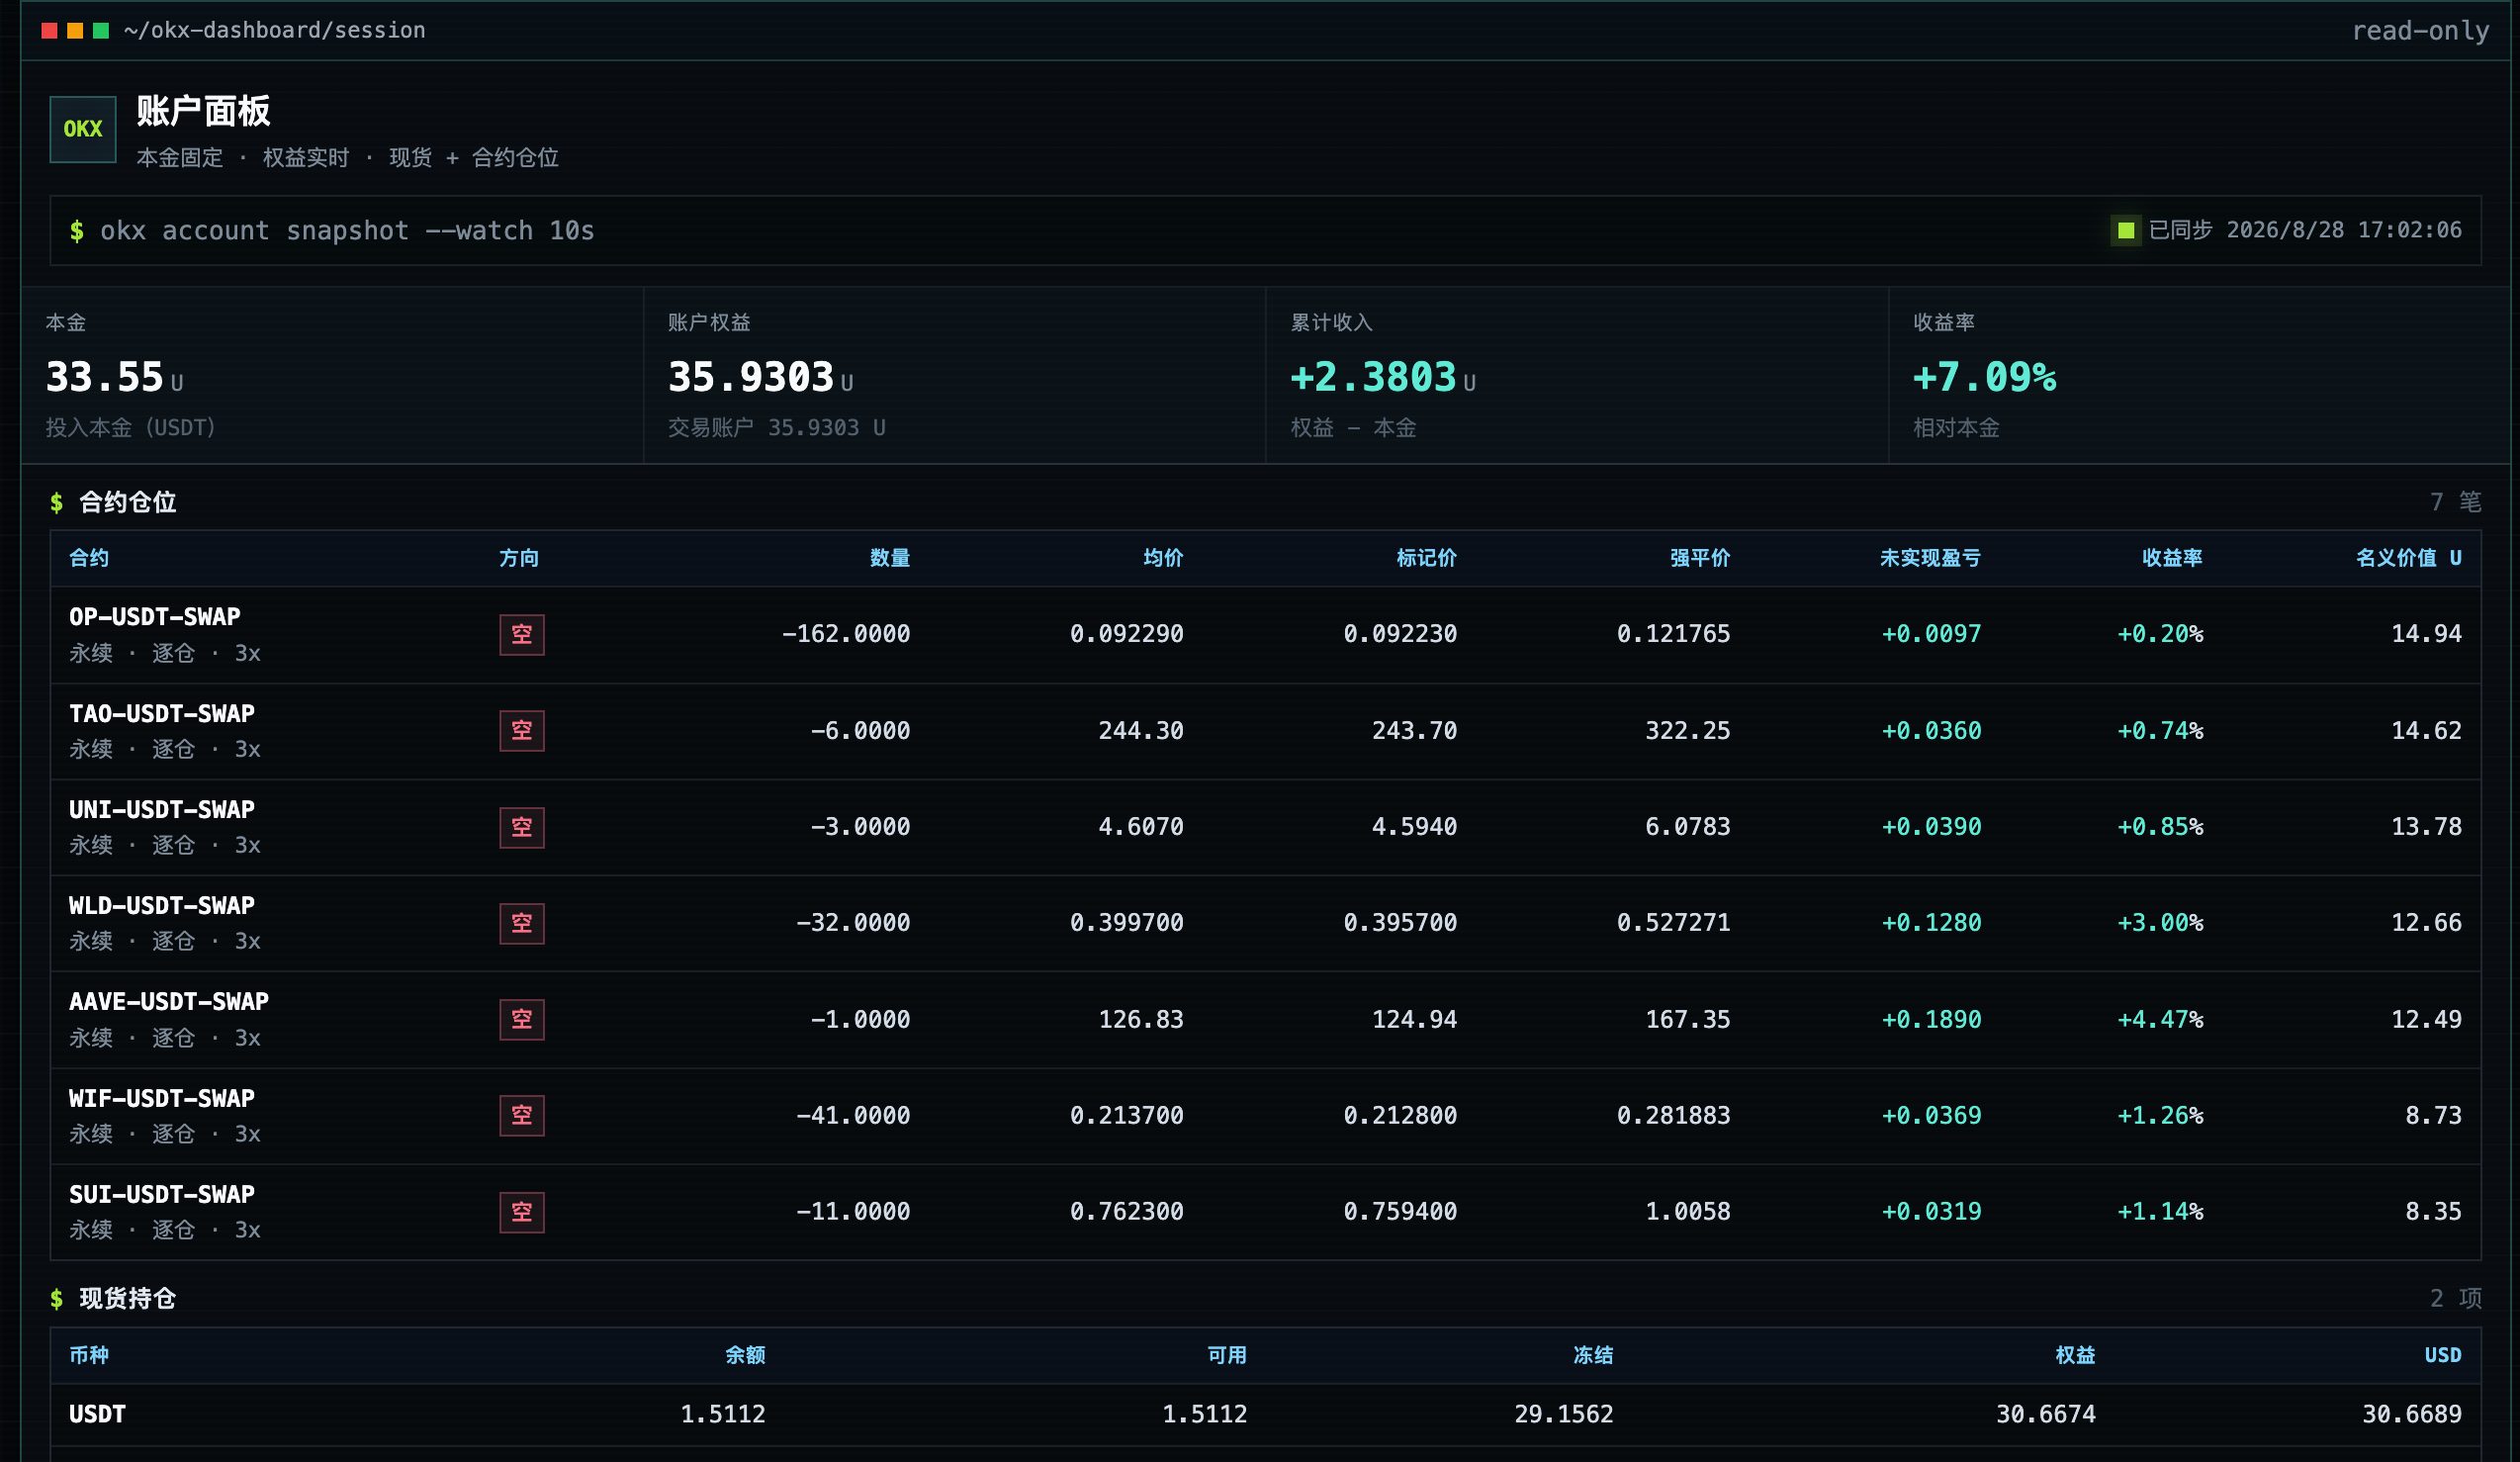Select the 账户权益 summary card
Screen dimensions: 2520x1462
(x=955, y=376)
